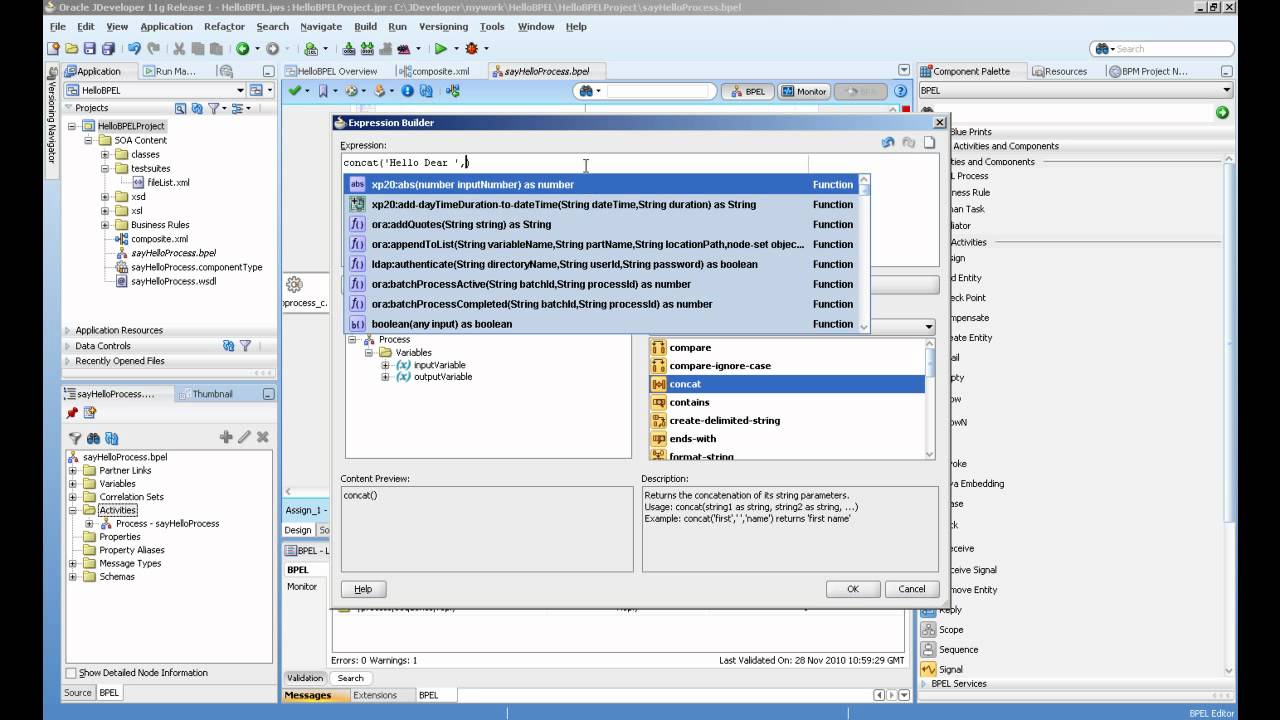This screenshot has height=720, width=1280.
Task: Click the X delete icon in structure panel
Action: (x=262, y=437)
